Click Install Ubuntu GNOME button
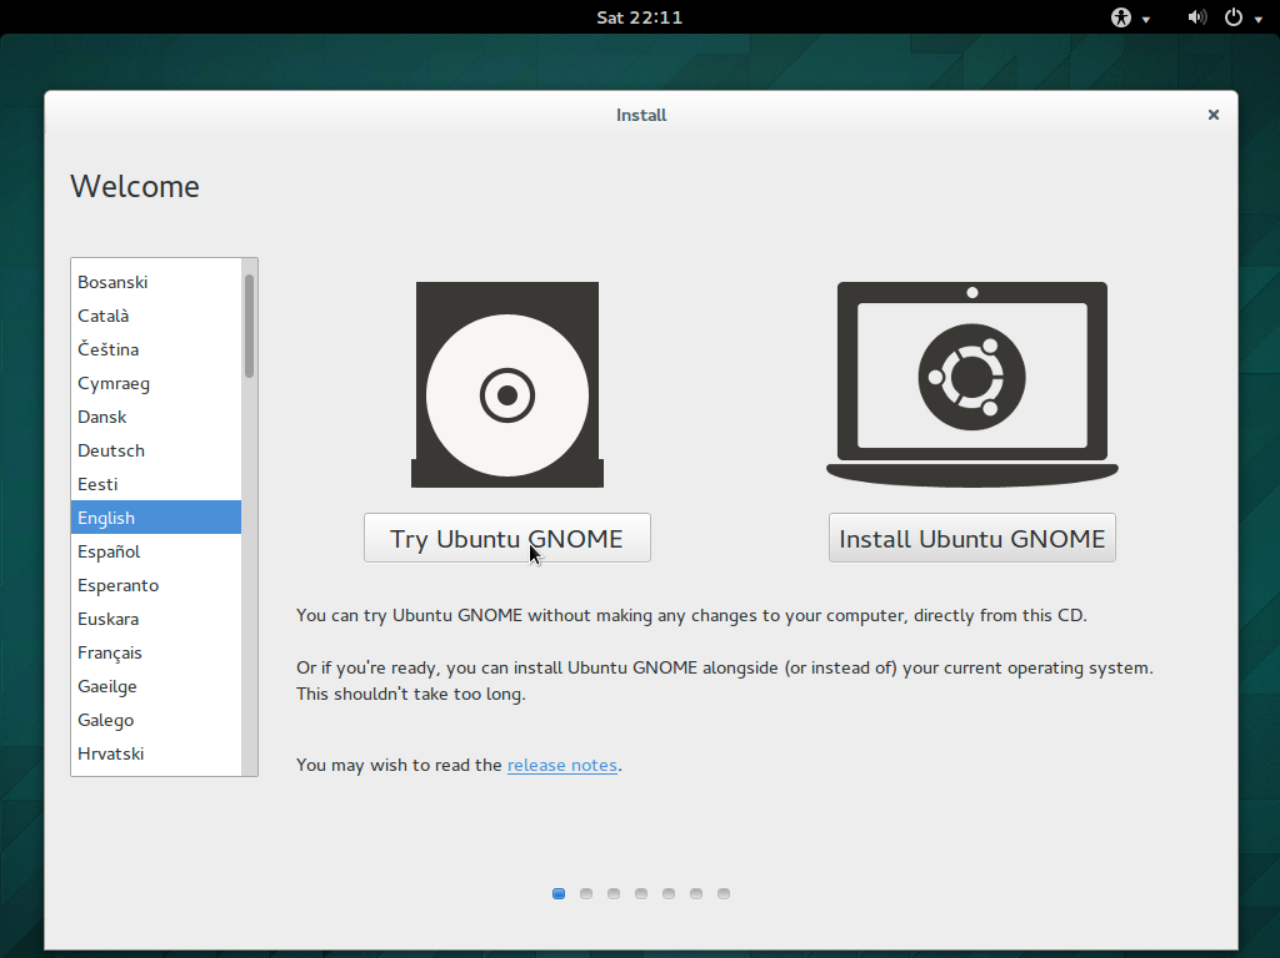This screenshot has height=958, width=1280. pyautogui.click(x=972, y=538)
